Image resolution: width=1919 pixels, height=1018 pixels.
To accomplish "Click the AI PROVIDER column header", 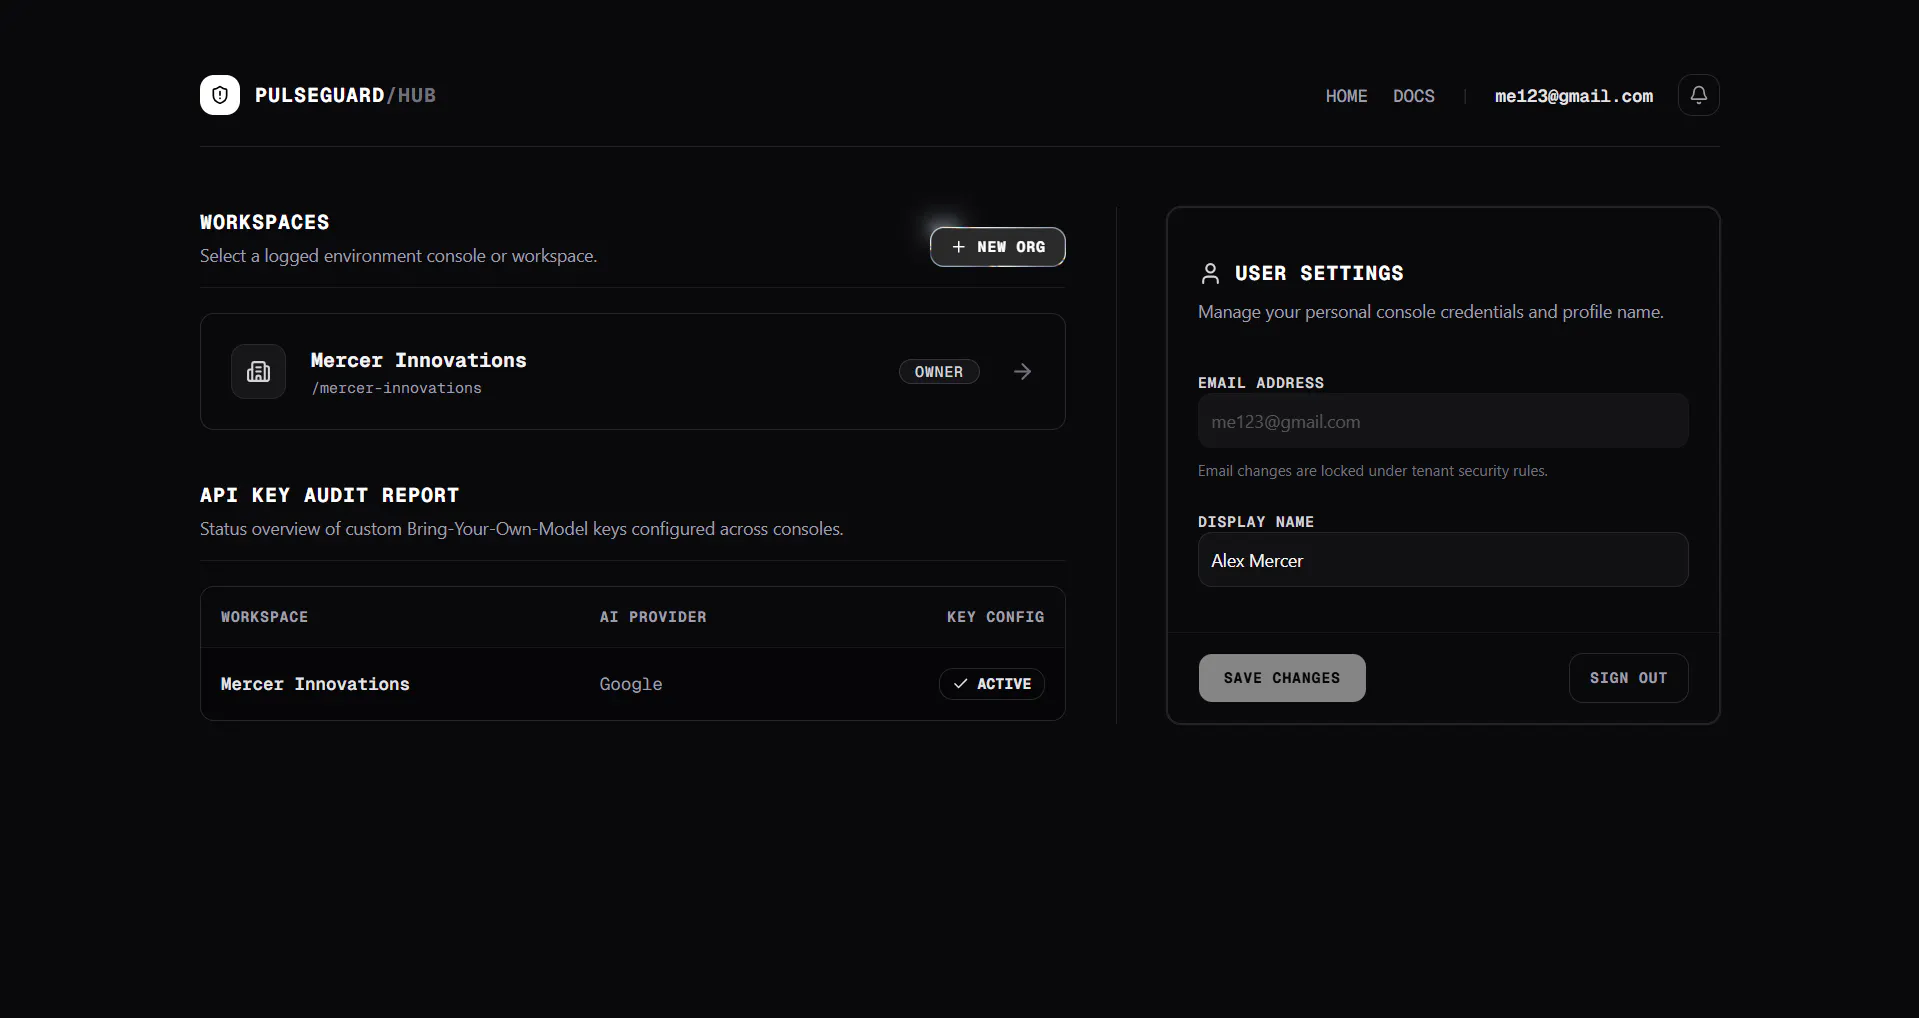I will pos(653,617).
